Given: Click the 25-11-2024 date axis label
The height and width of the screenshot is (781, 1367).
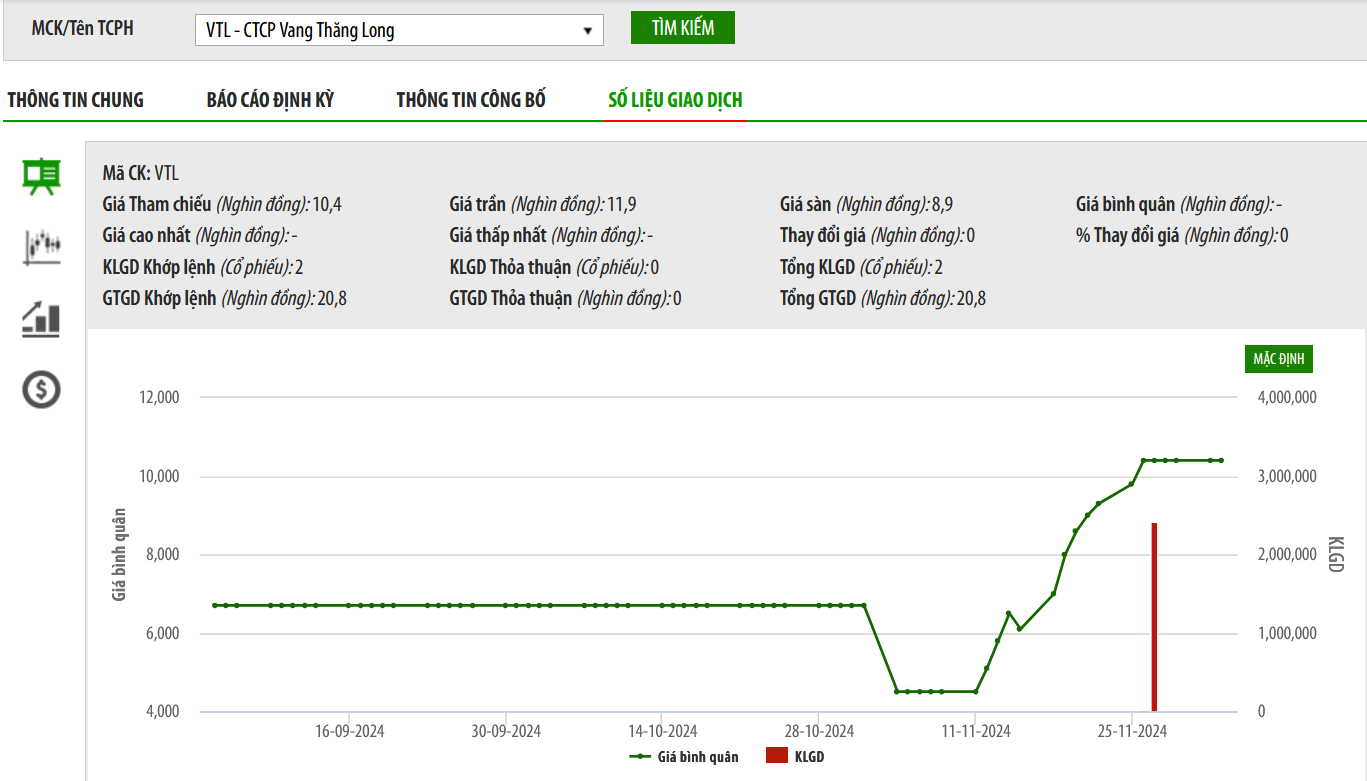Looking at the screenshot, I should pyautogui.click(x=1132, y=731).
